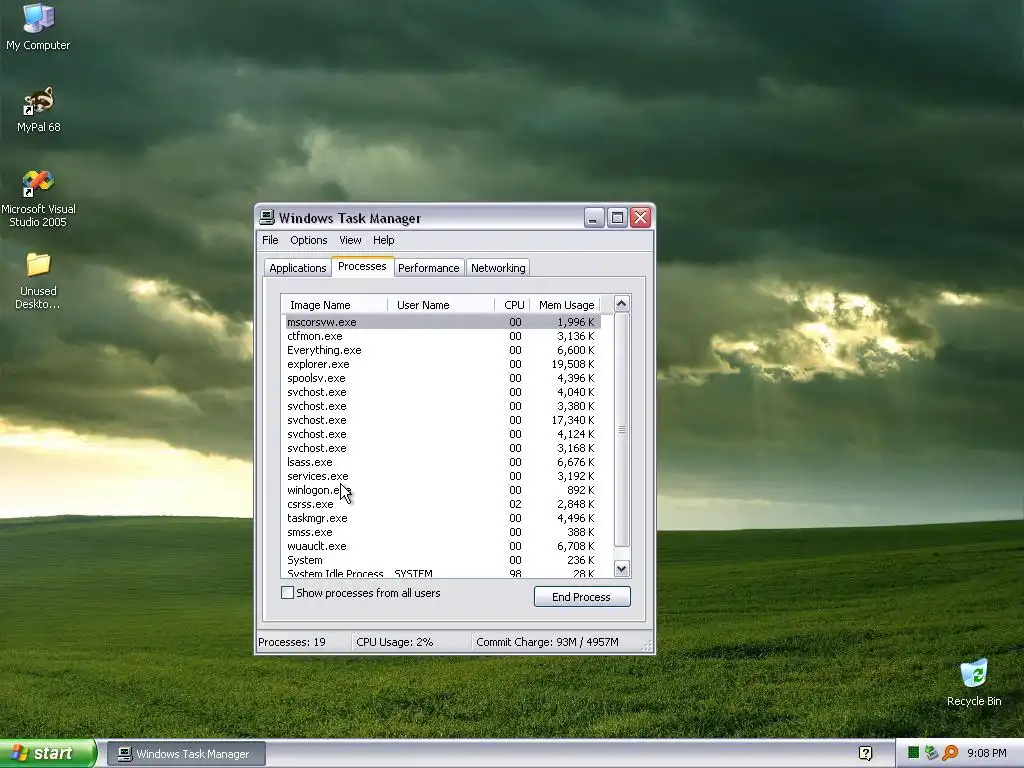Image resolution: width=1024 pixels, height=768 pixels.
Task: Click network/device tray icon beside CPU meter
Action: click(931, 753)
